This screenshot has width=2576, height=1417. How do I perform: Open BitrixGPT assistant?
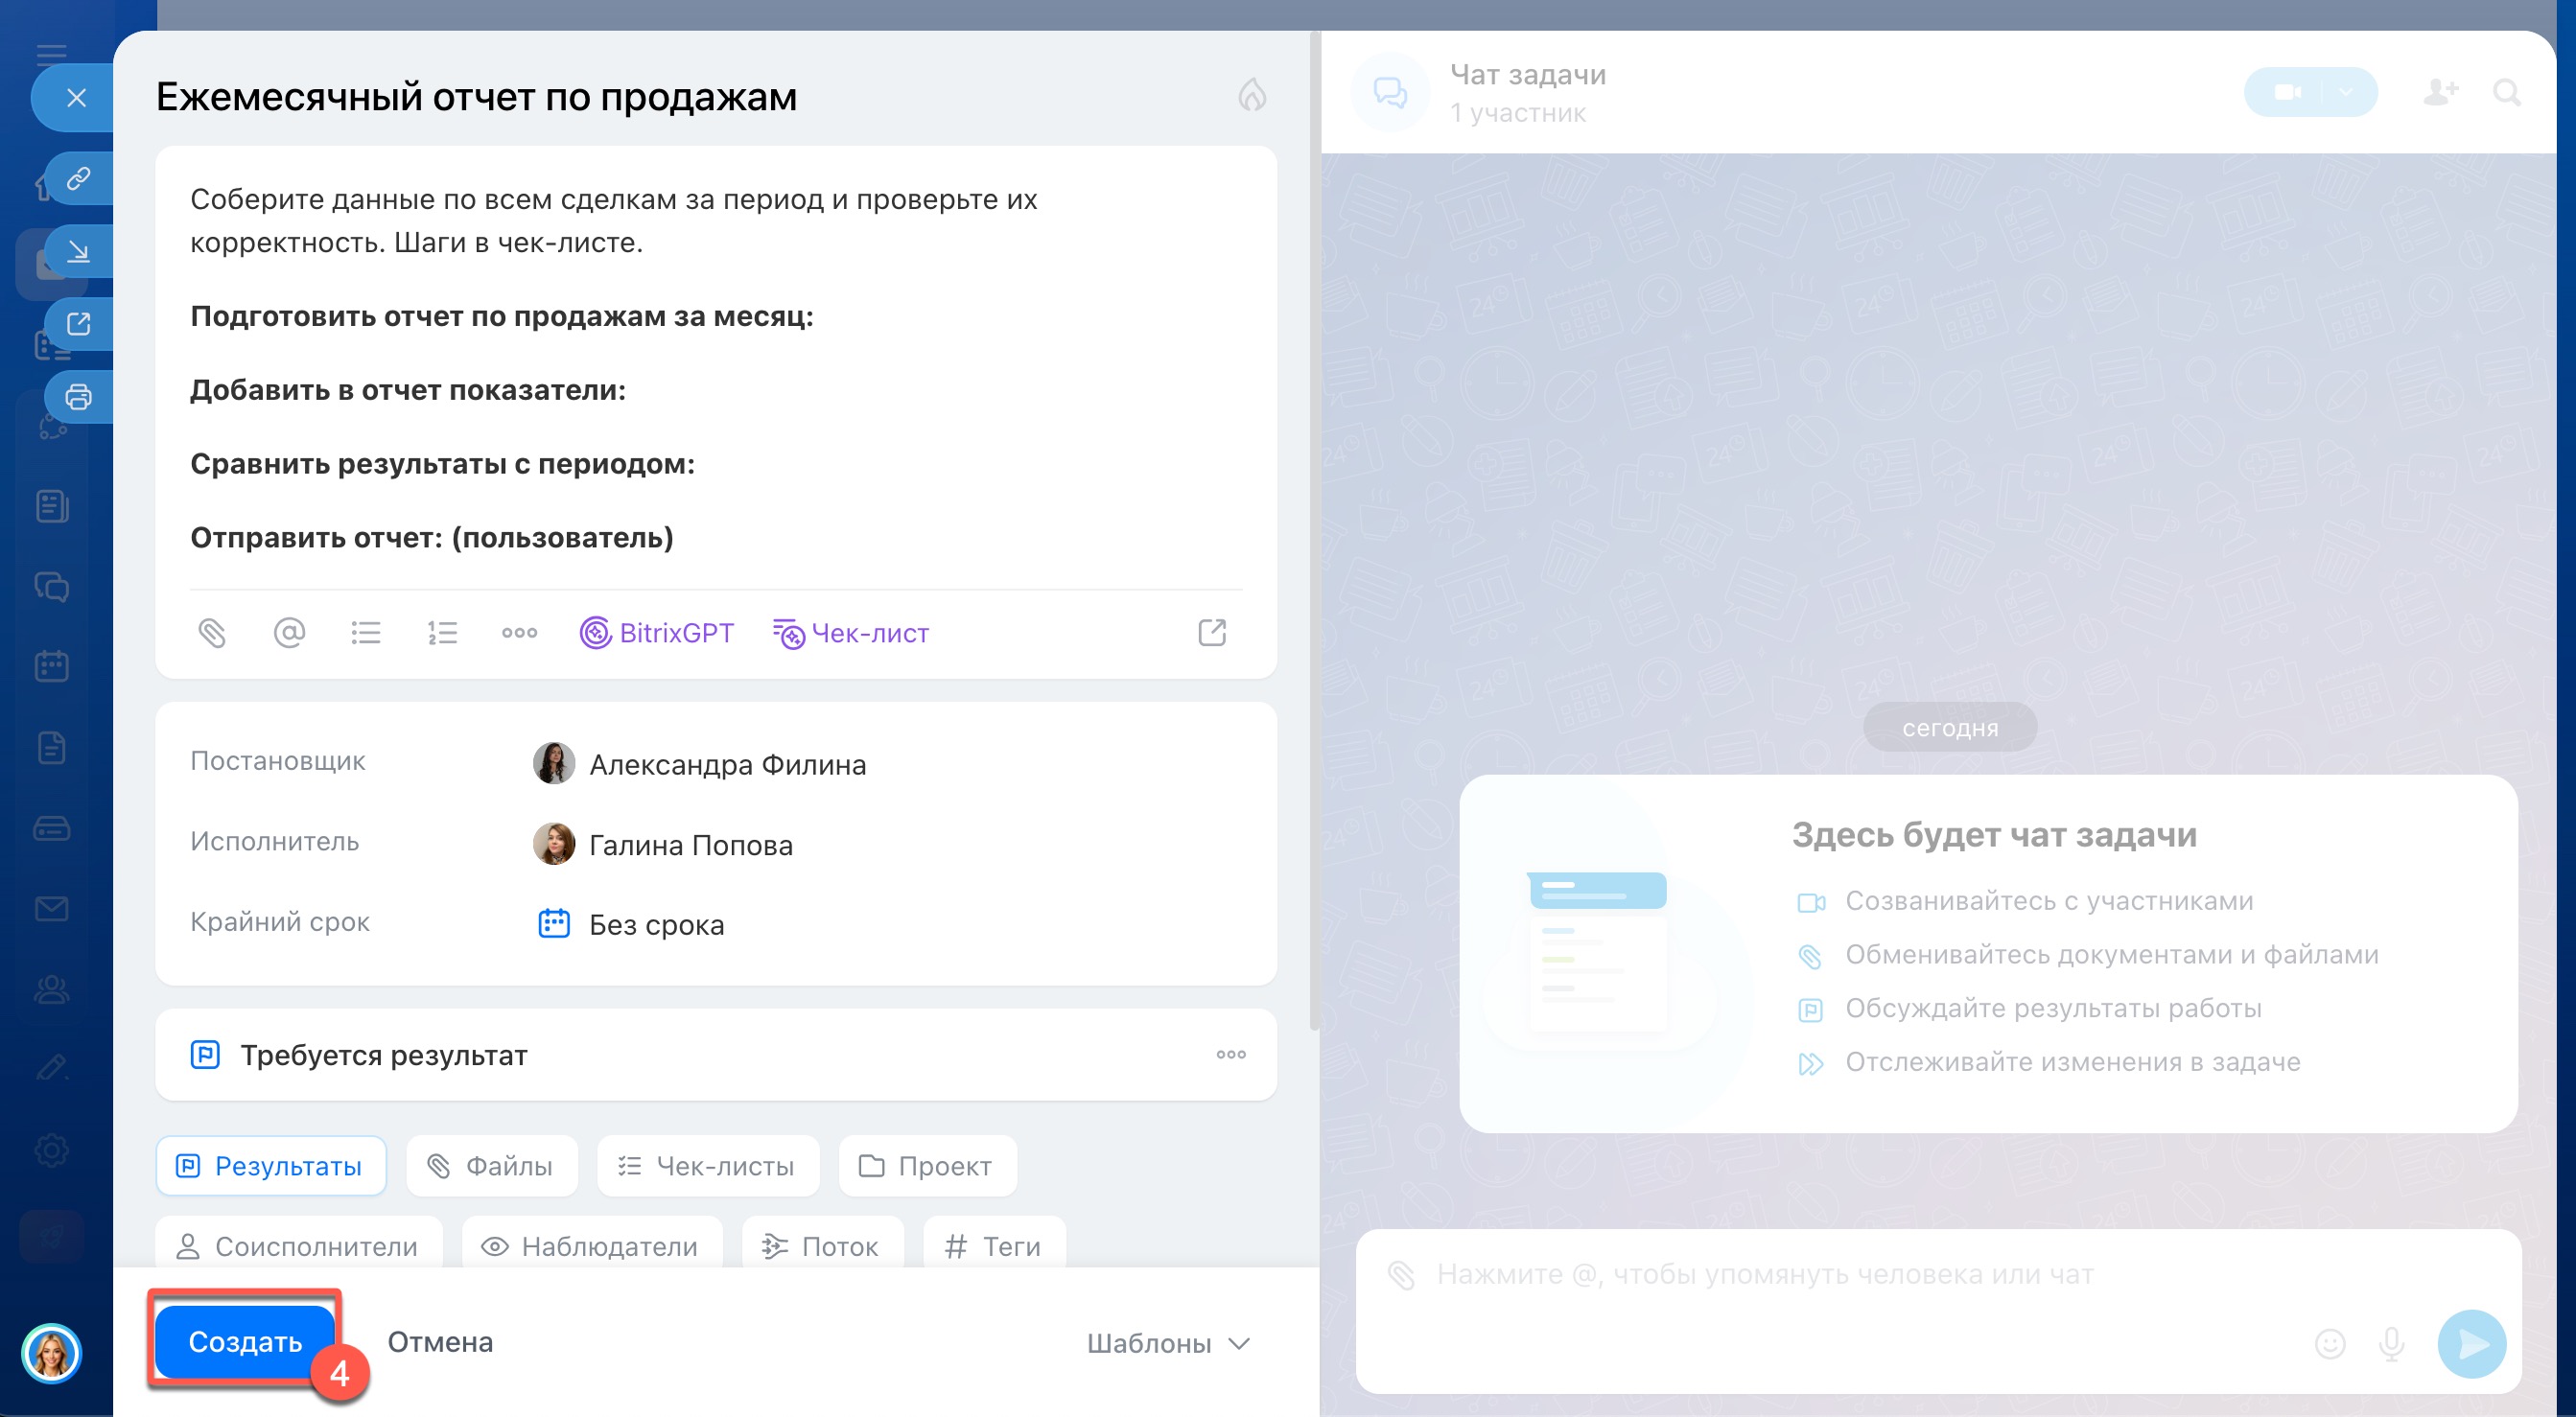(x=657, y=633)
